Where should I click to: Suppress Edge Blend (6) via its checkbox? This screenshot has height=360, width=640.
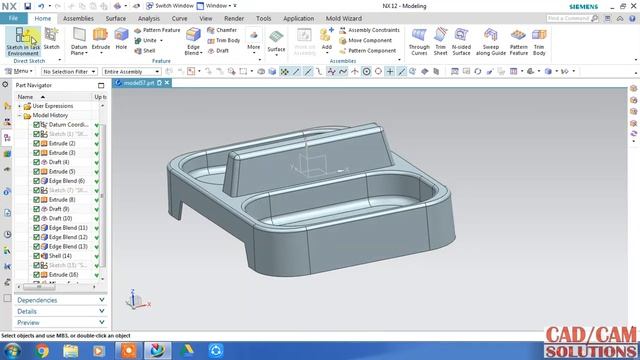(x=36, y=181)
